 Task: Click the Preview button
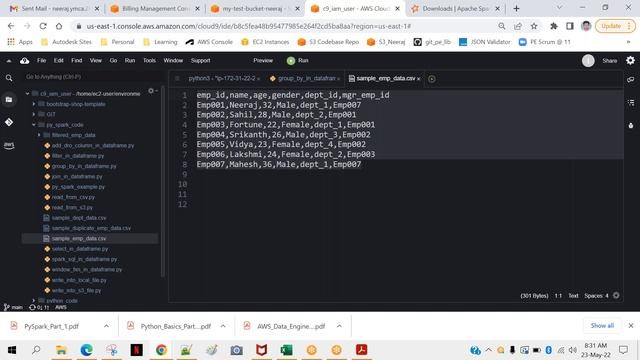263,60
